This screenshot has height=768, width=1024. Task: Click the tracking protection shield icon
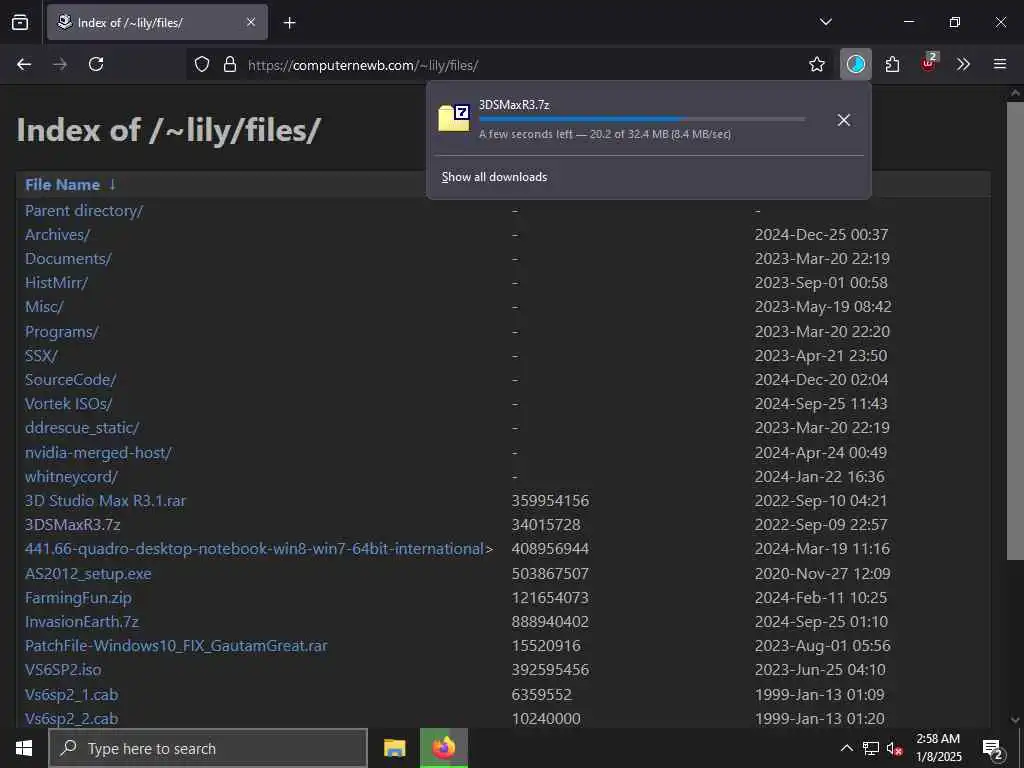[202, 65]
